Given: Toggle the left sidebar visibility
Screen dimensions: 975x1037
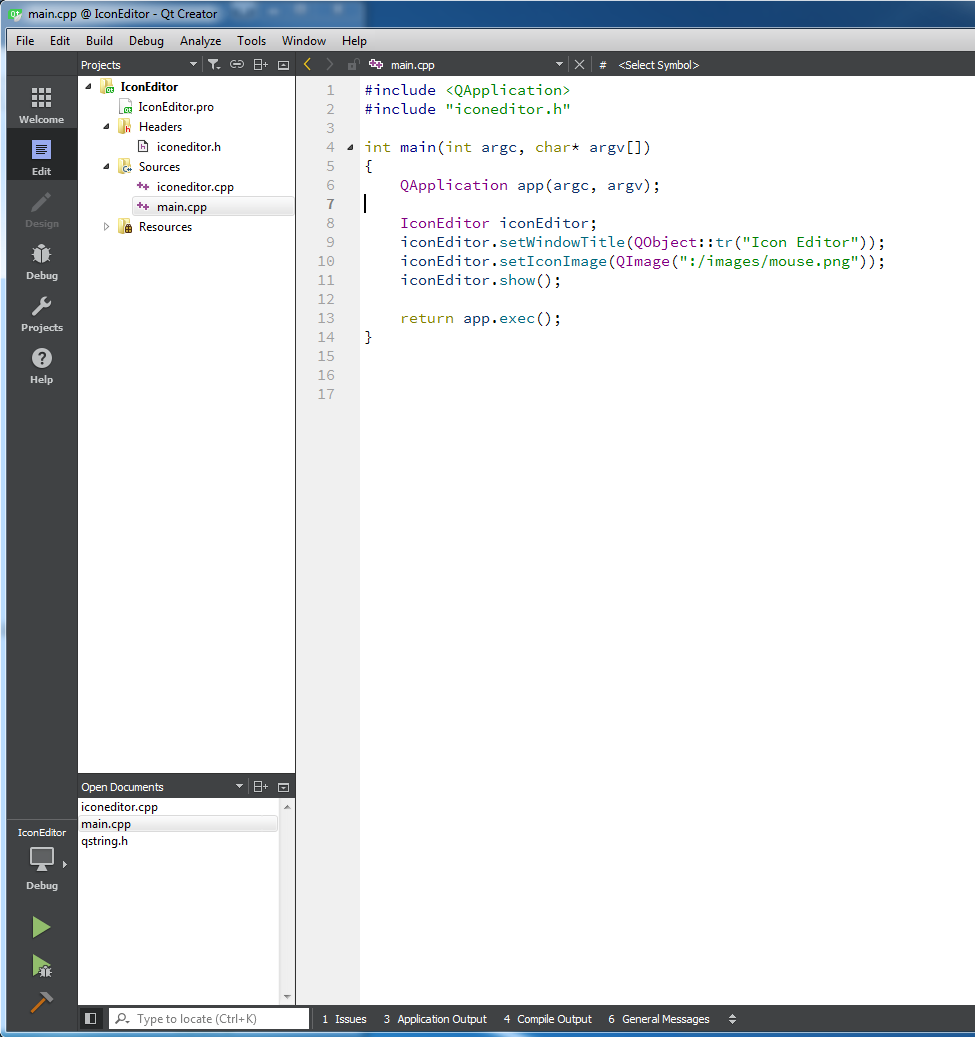Looking at the screenshot, I should (91, 1018).
